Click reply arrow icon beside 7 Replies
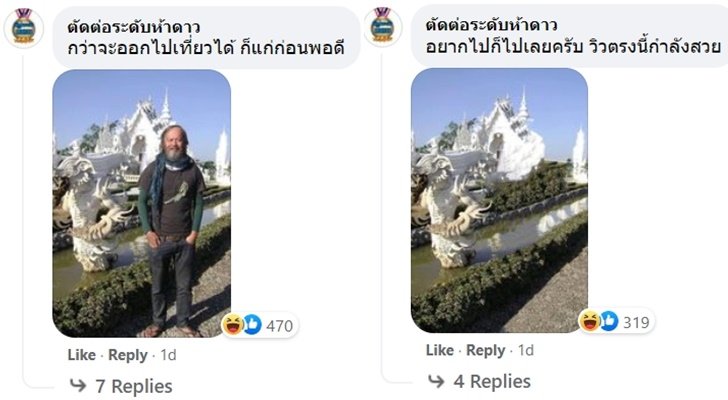This screenshot has height=400, width=728. pyautogui.click(x=78, y=385)
